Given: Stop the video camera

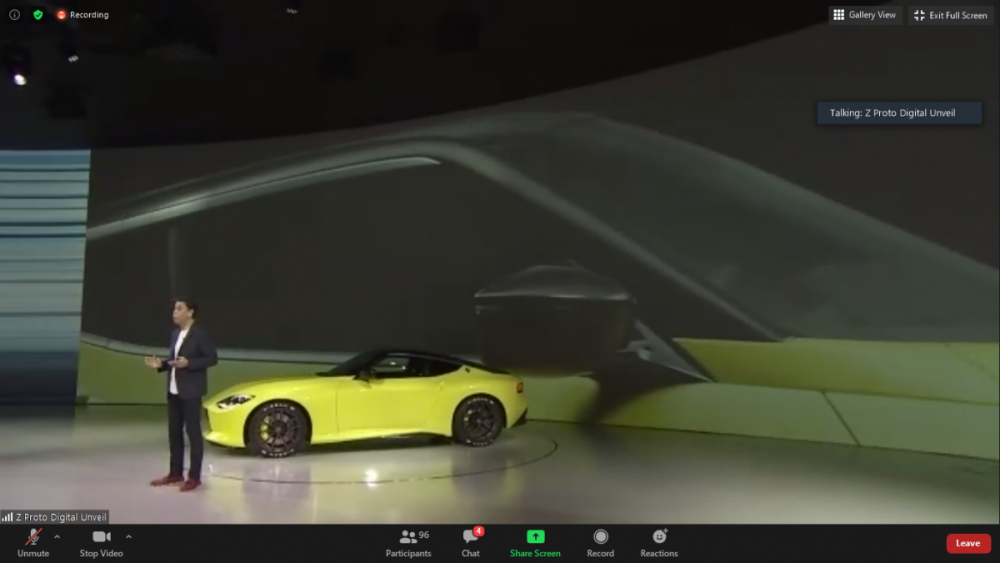Looking at the screenshot, I should pyautogui.click(x=101, y=543).
